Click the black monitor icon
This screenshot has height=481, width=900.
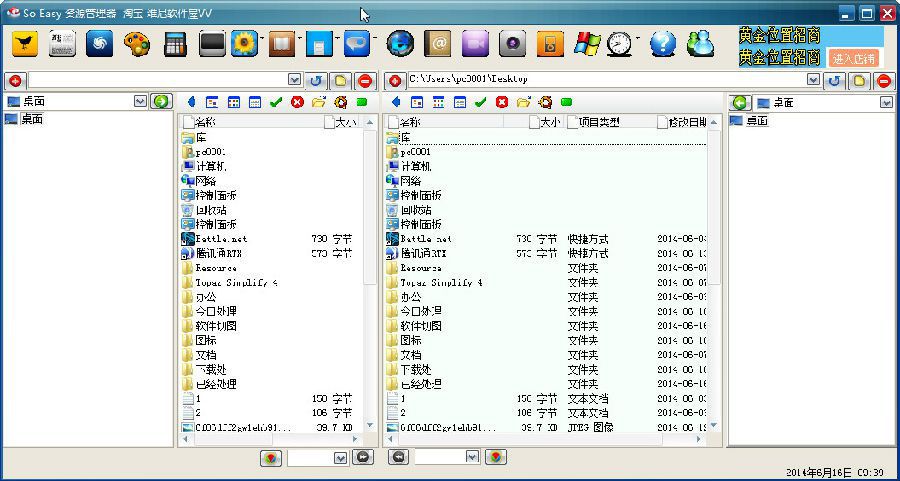click(x=212, y=44)
